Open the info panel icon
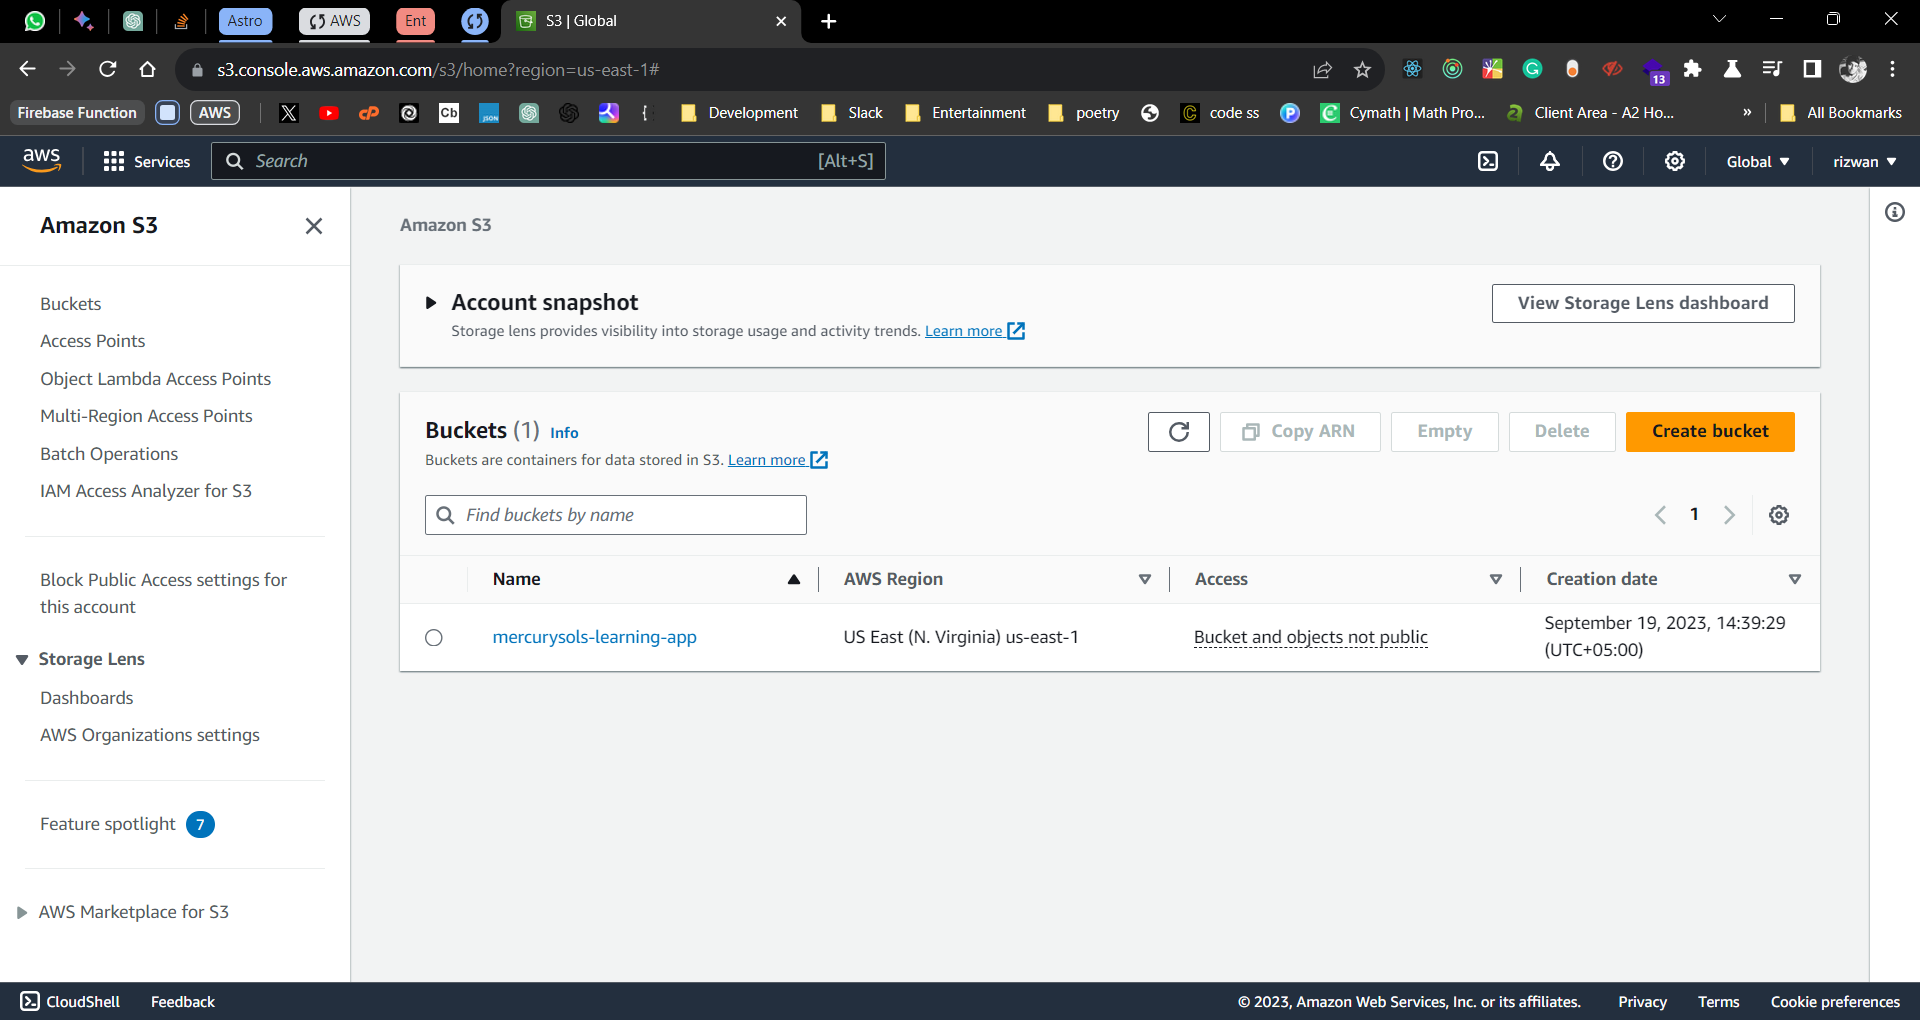This screenshot has height=1020, width=1920. pyautogui.click(x=1895, y=212)
